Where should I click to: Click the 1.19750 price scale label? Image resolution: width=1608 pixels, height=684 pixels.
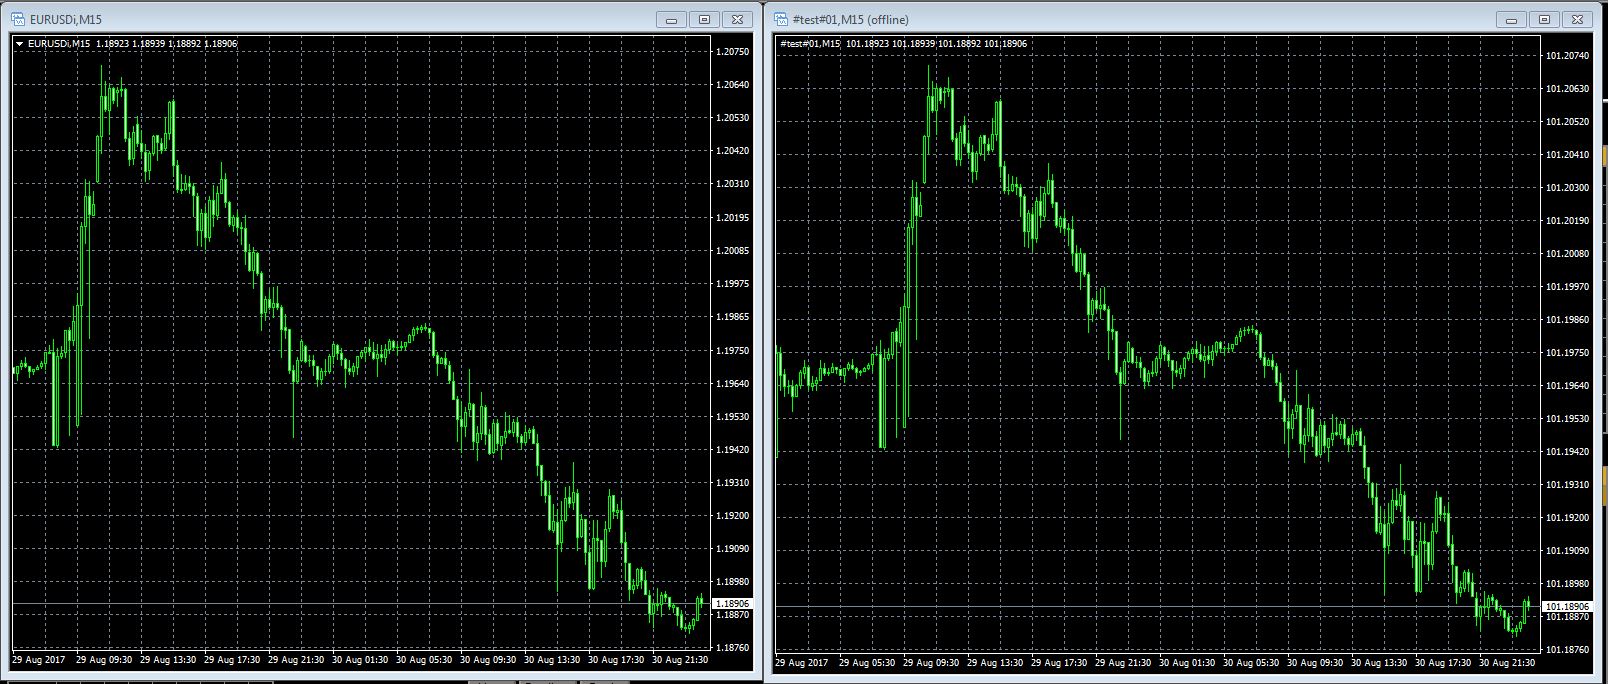click(733, 350)
